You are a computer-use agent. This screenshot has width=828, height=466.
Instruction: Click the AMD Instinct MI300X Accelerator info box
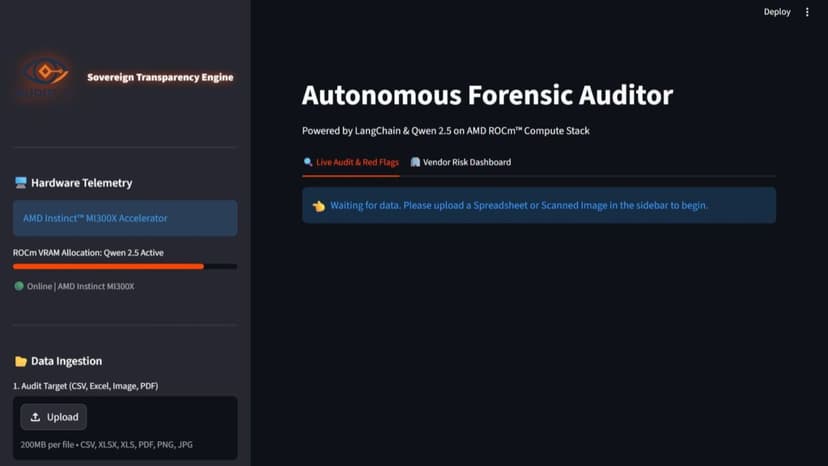[125, 218]
